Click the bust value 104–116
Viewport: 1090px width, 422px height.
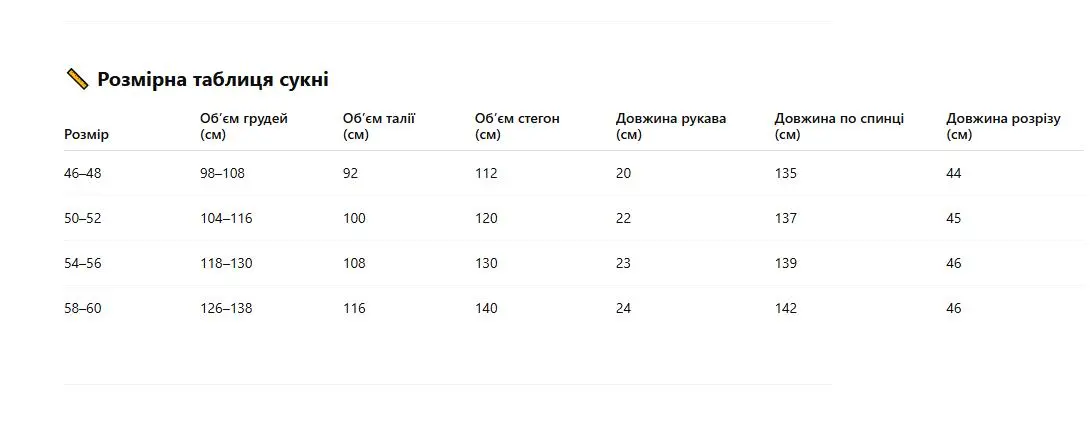[x=227, y=218]
